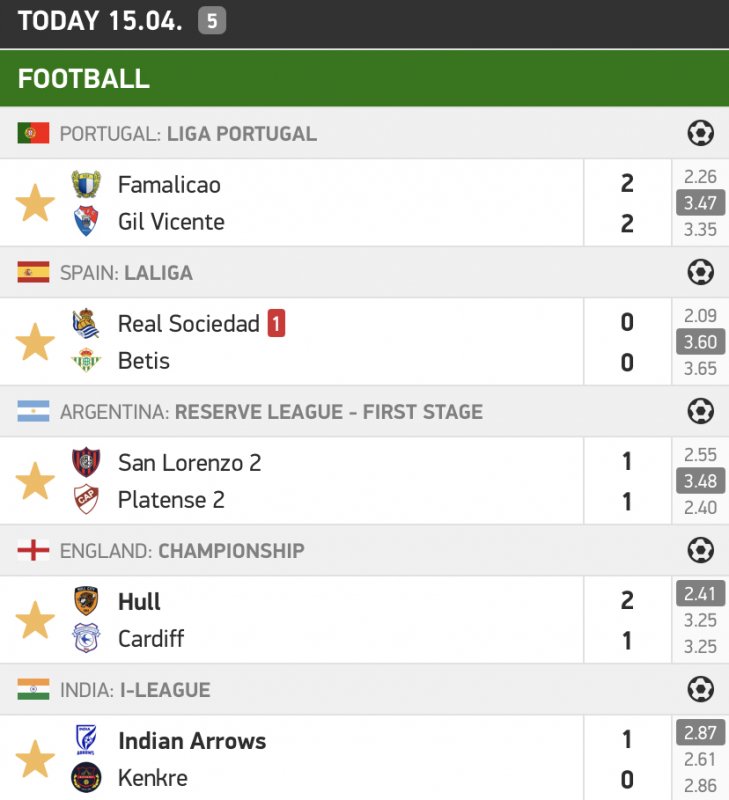Star the Hull vs Cardiff match
The height and width of the screenshot is (800, 729).
tap(35, 620)
